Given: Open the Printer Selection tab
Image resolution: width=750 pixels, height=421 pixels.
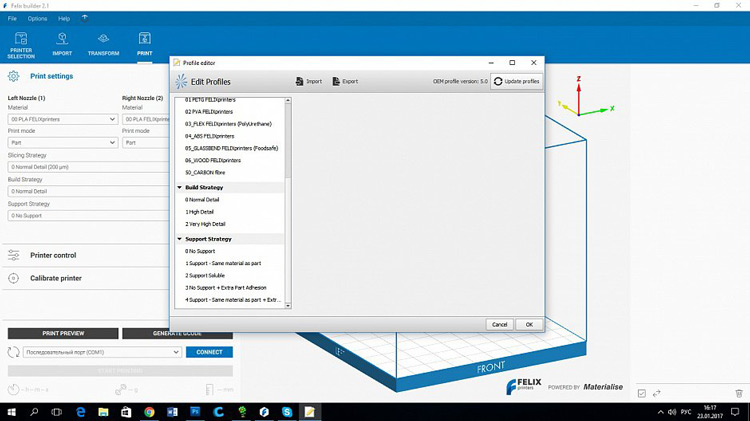Looking at the screenshot, I should click(x=21, y=45).
